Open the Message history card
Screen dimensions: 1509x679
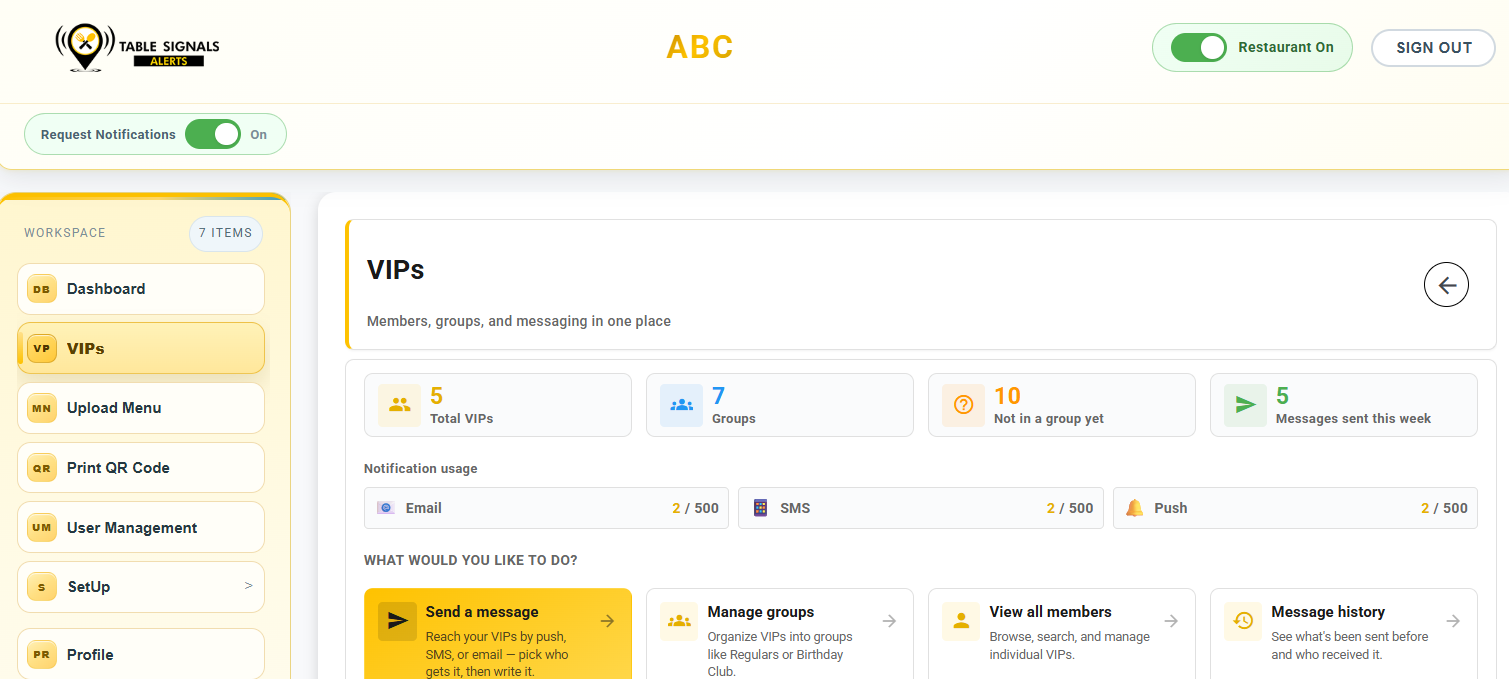1344,634
